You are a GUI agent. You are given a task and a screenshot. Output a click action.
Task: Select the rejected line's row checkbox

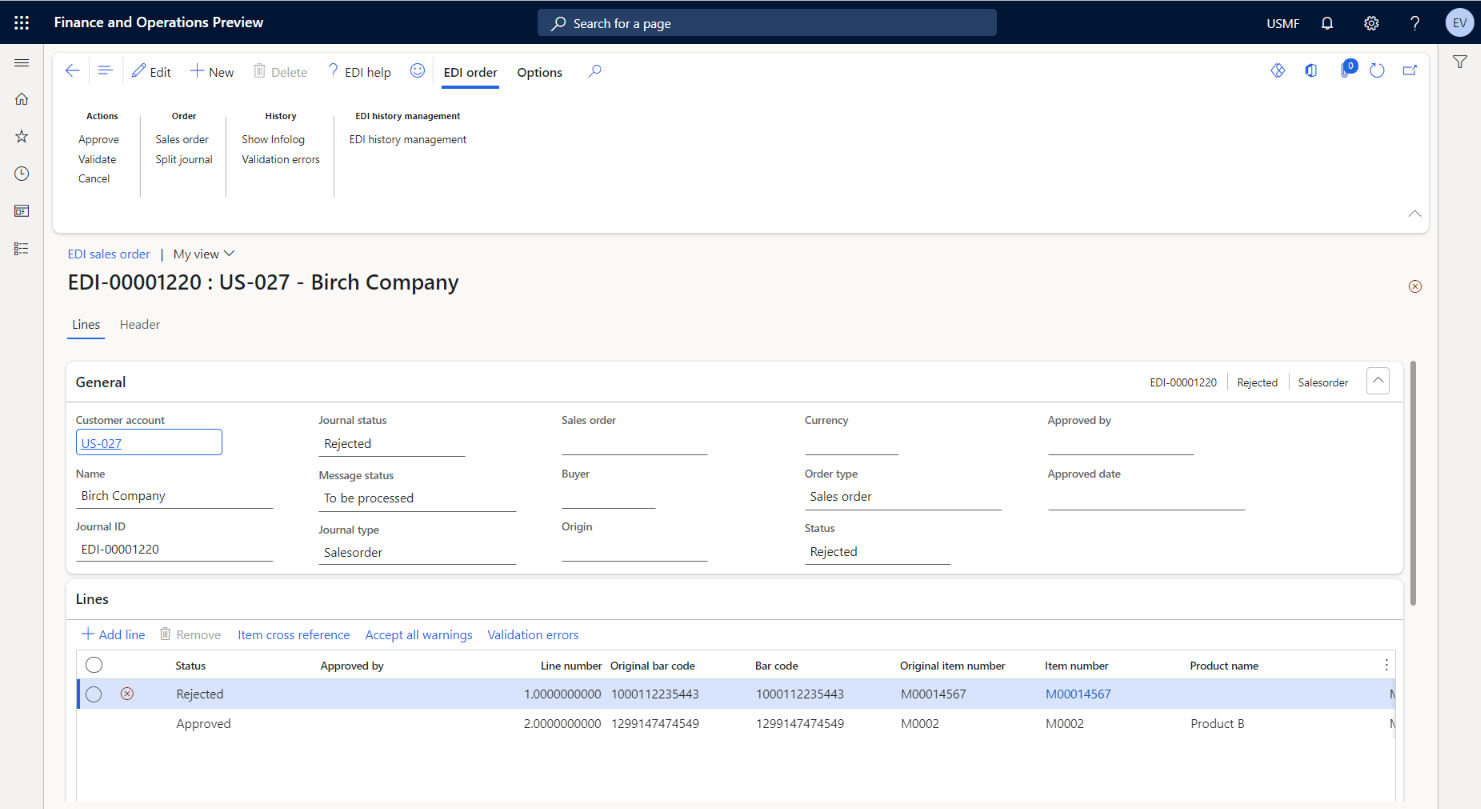93,693
